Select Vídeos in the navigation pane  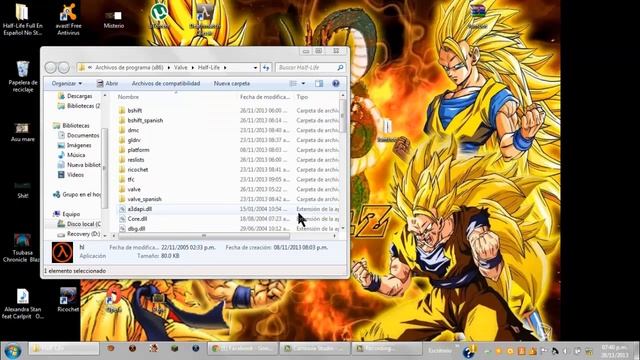[x=75, y=175]
